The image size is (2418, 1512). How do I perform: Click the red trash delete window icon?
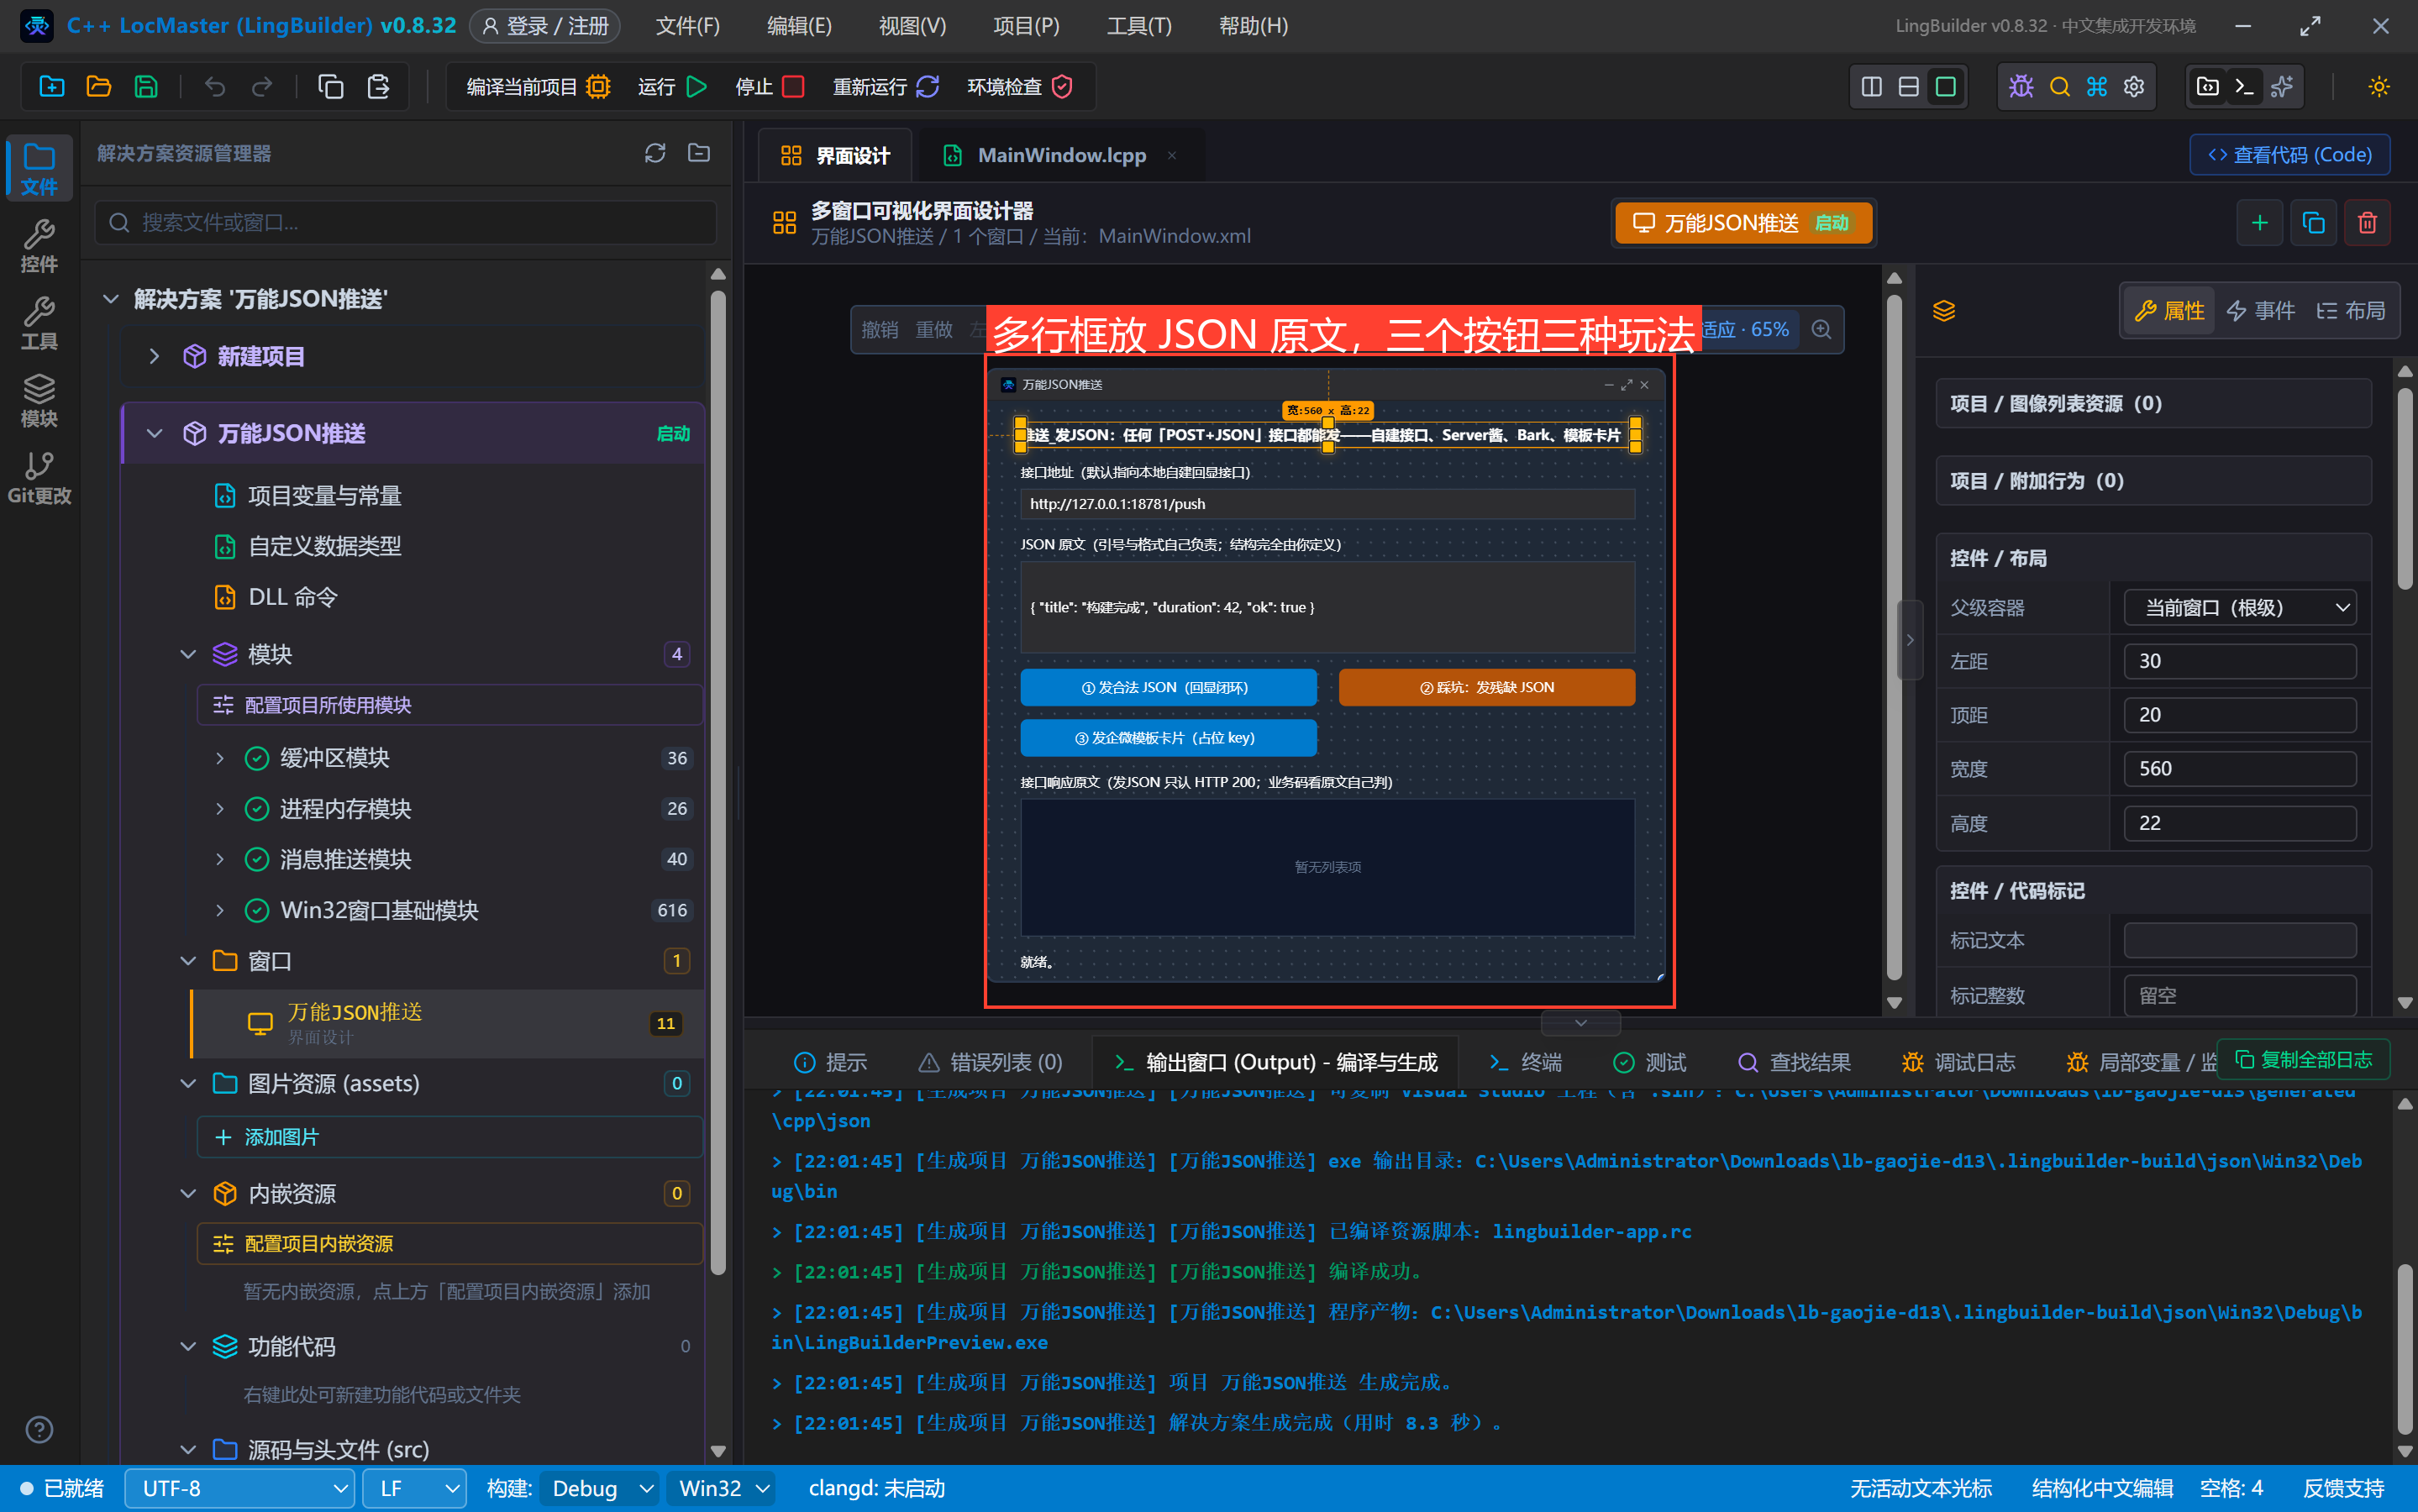[2367, 222]
